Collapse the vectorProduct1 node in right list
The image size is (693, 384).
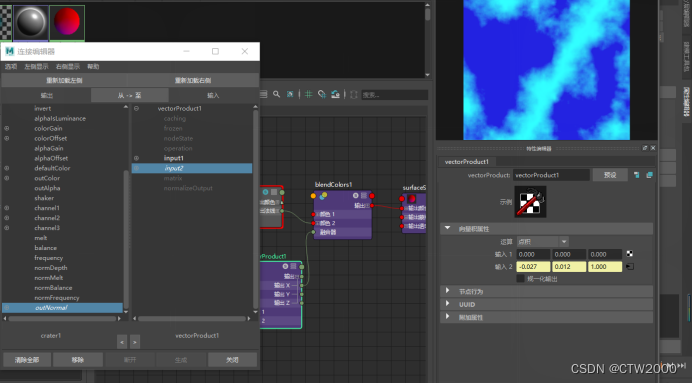click(x=137, y=108)
